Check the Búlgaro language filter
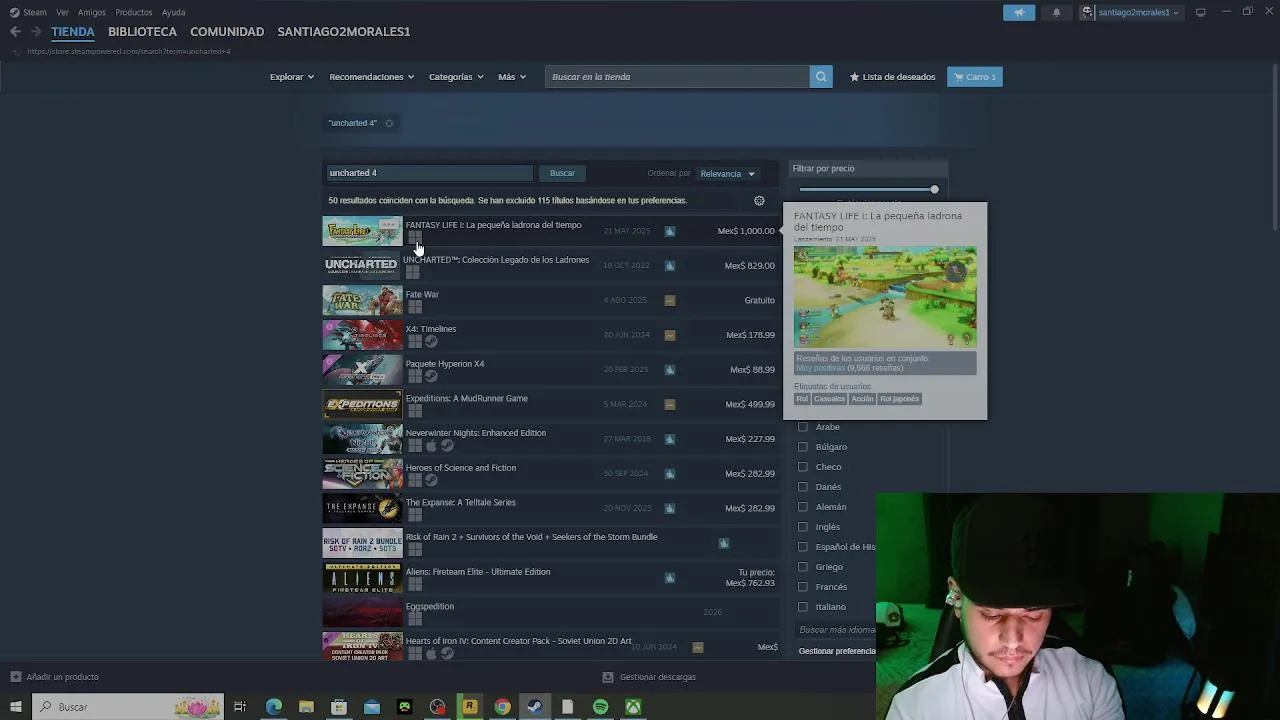 coord(802,447)
